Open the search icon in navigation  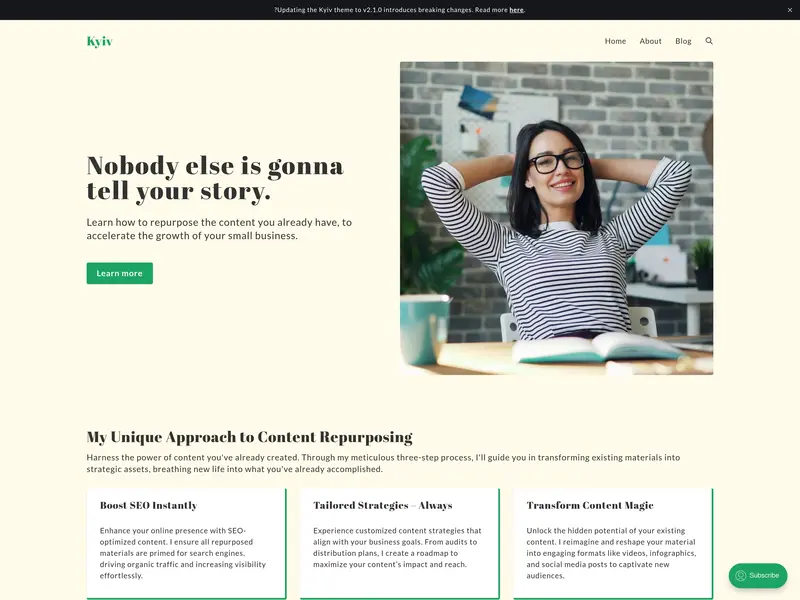tap(709, 41)
